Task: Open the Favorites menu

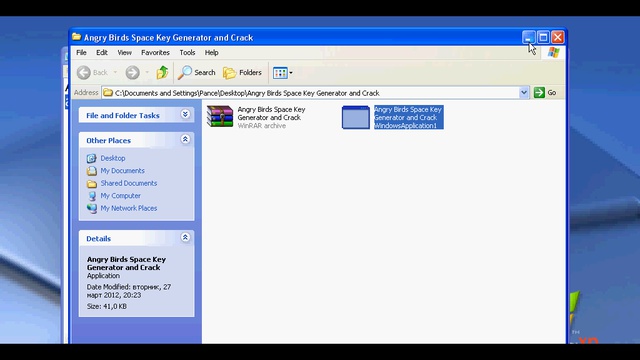Action: [x=155, y=53]
